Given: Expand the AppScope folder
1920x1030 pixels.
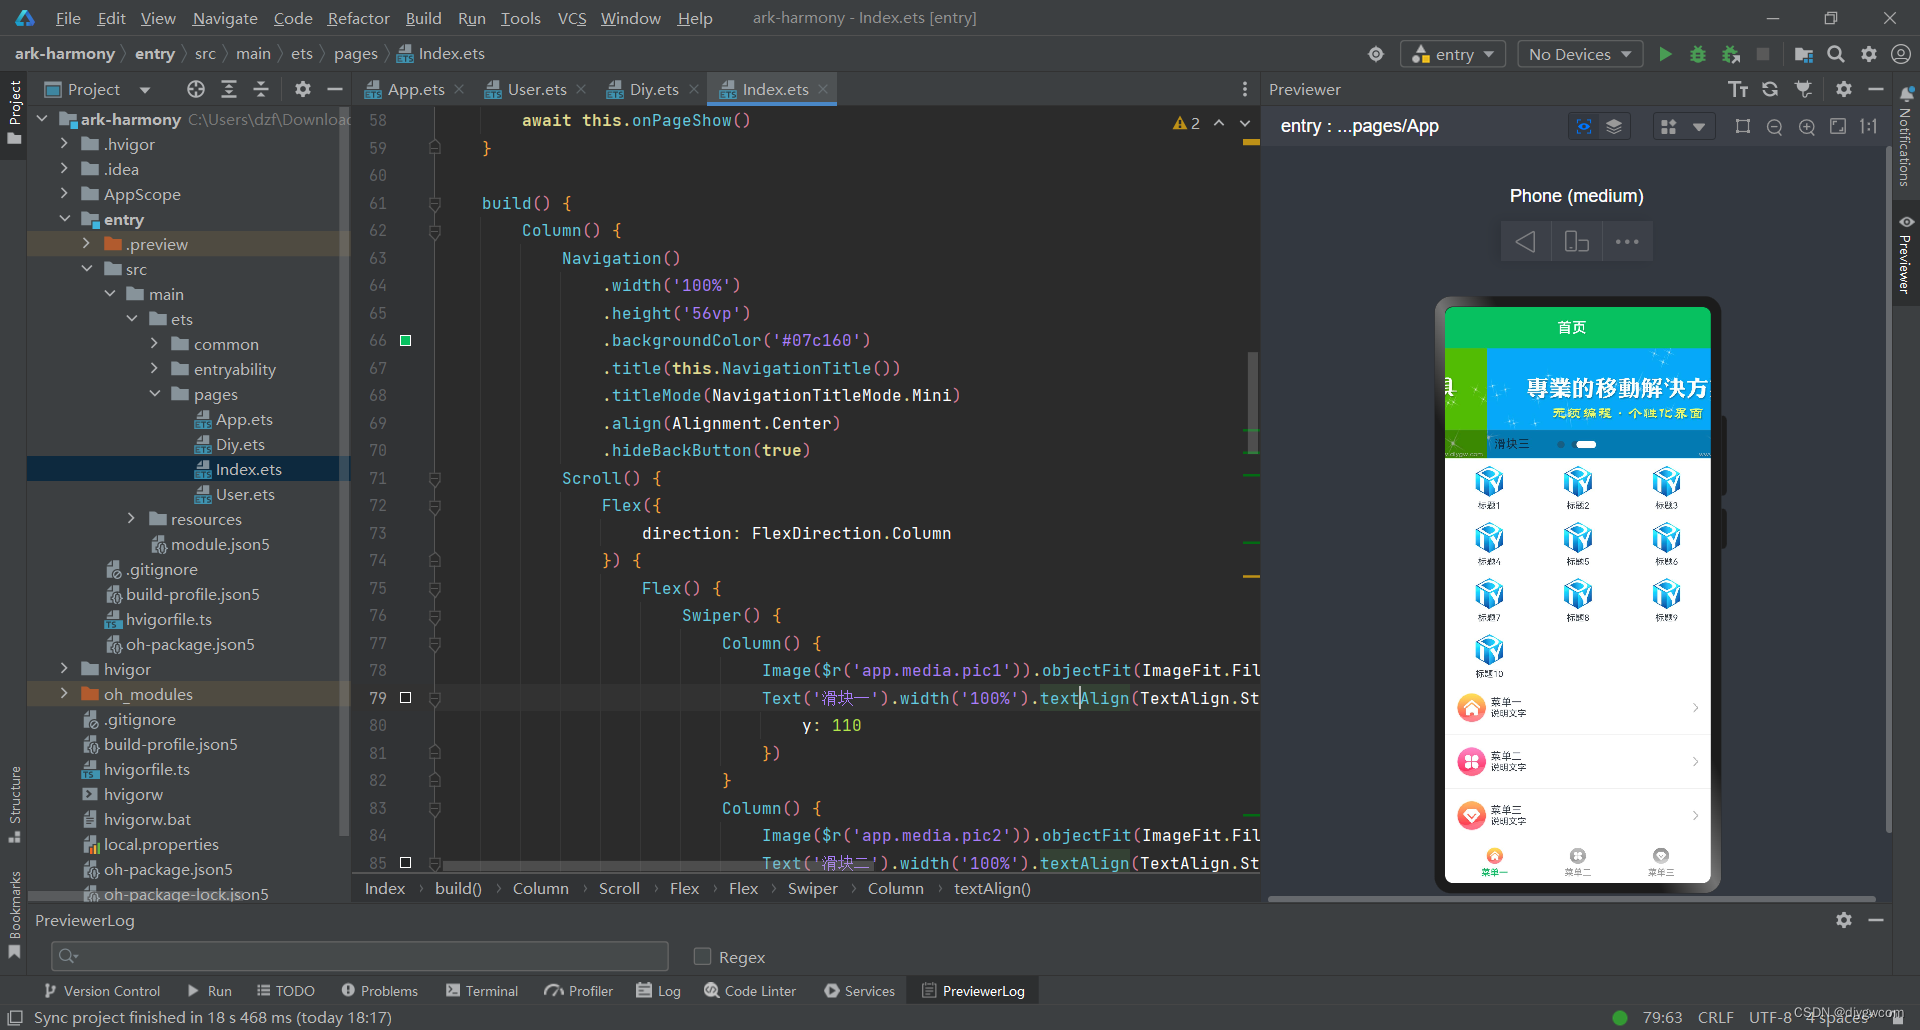Looking at the screenshot, I should (x=64, y=194).
